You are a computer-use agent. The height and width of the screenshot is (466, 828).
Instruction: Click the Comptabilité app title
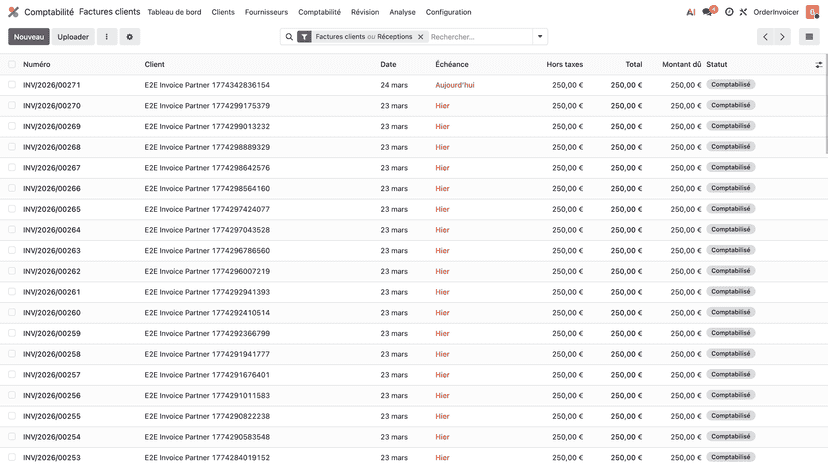49,12
